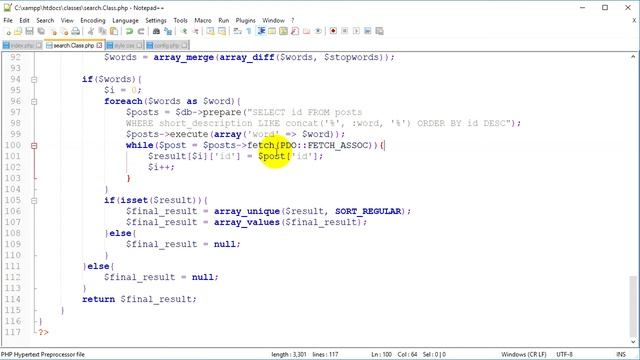Switch to the config.php tab
The height and width of the screenshot is (360, 640).
[167, 45]
